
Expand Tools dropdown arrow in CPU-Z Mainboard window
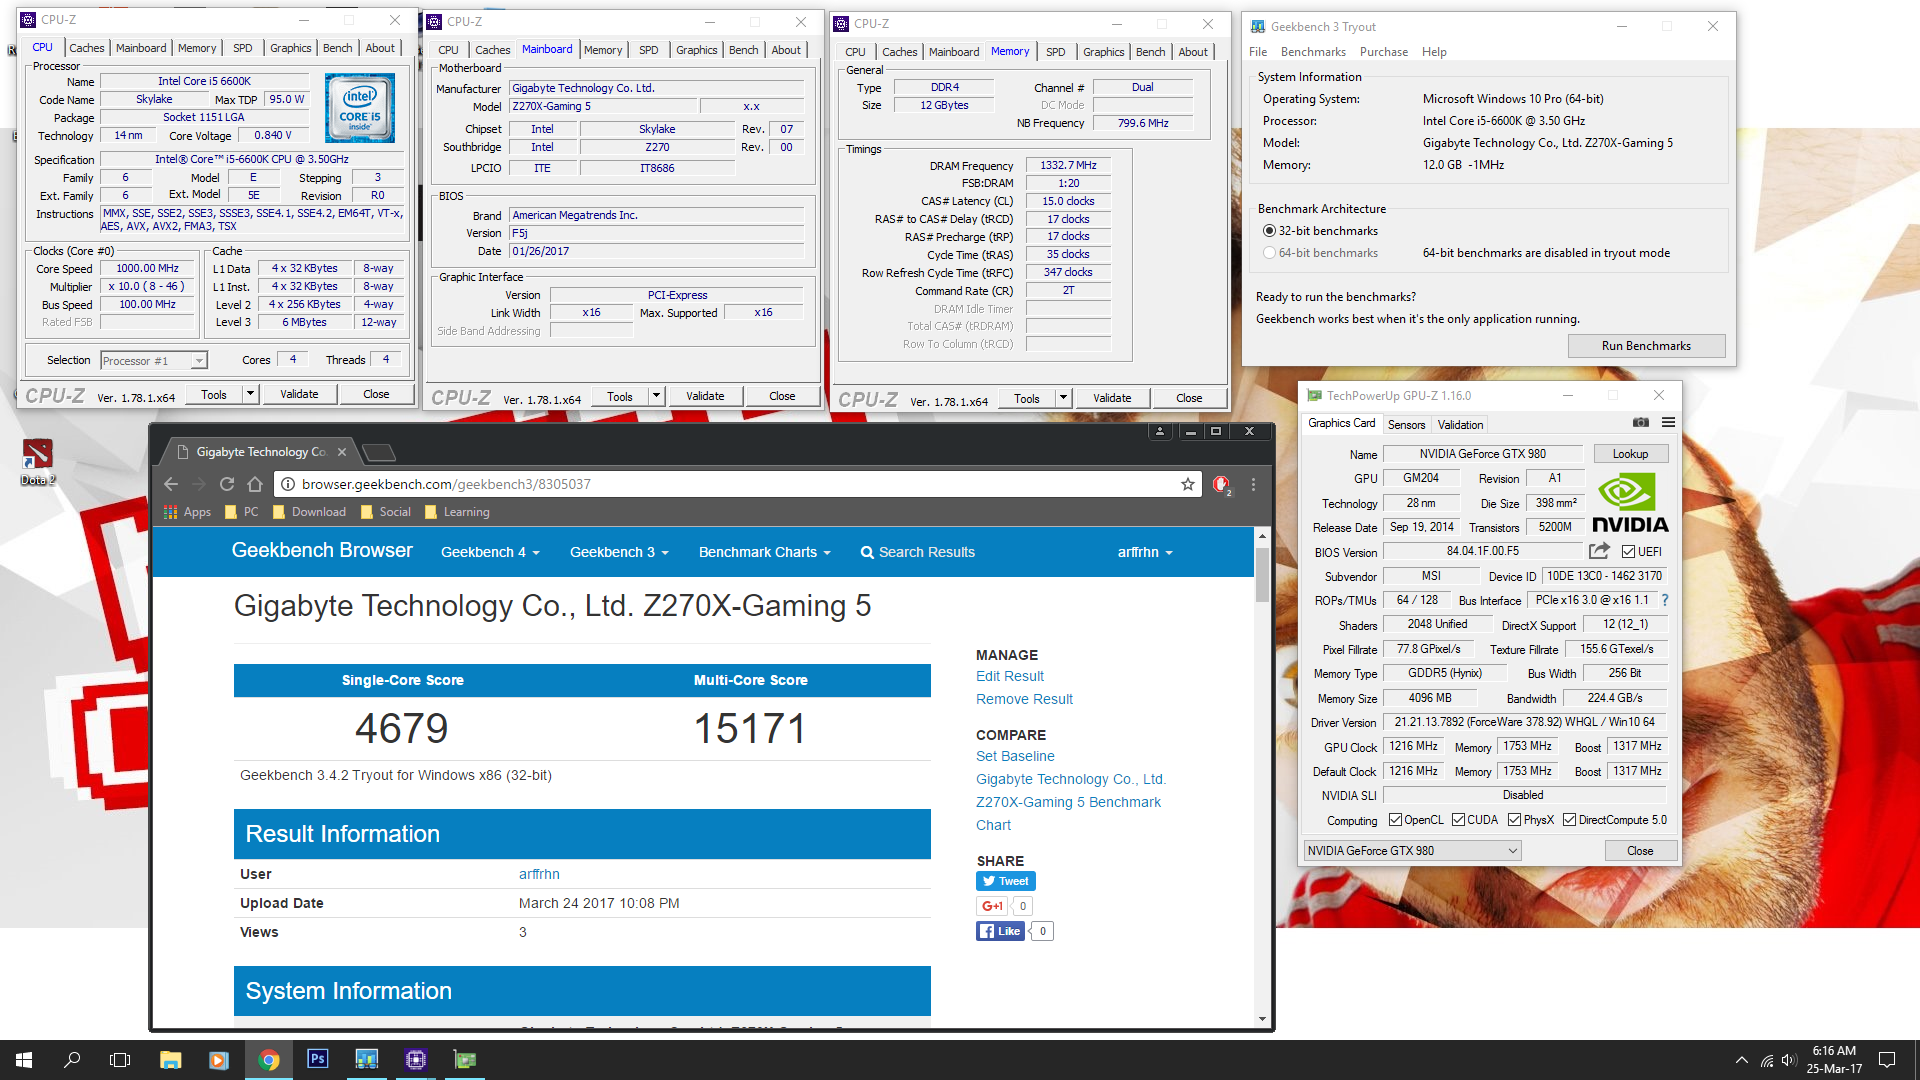[x=657, y=396]
